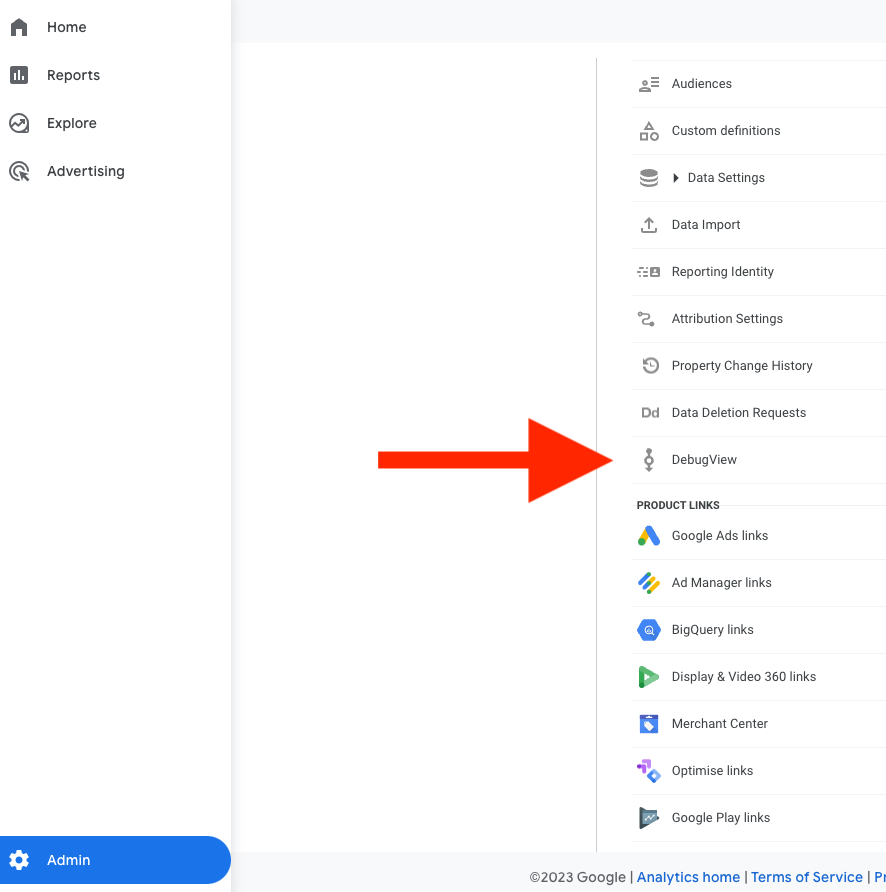Screen dimensions: 886x892
Task: Click the DebugView icon
Action: click(649, 460)
